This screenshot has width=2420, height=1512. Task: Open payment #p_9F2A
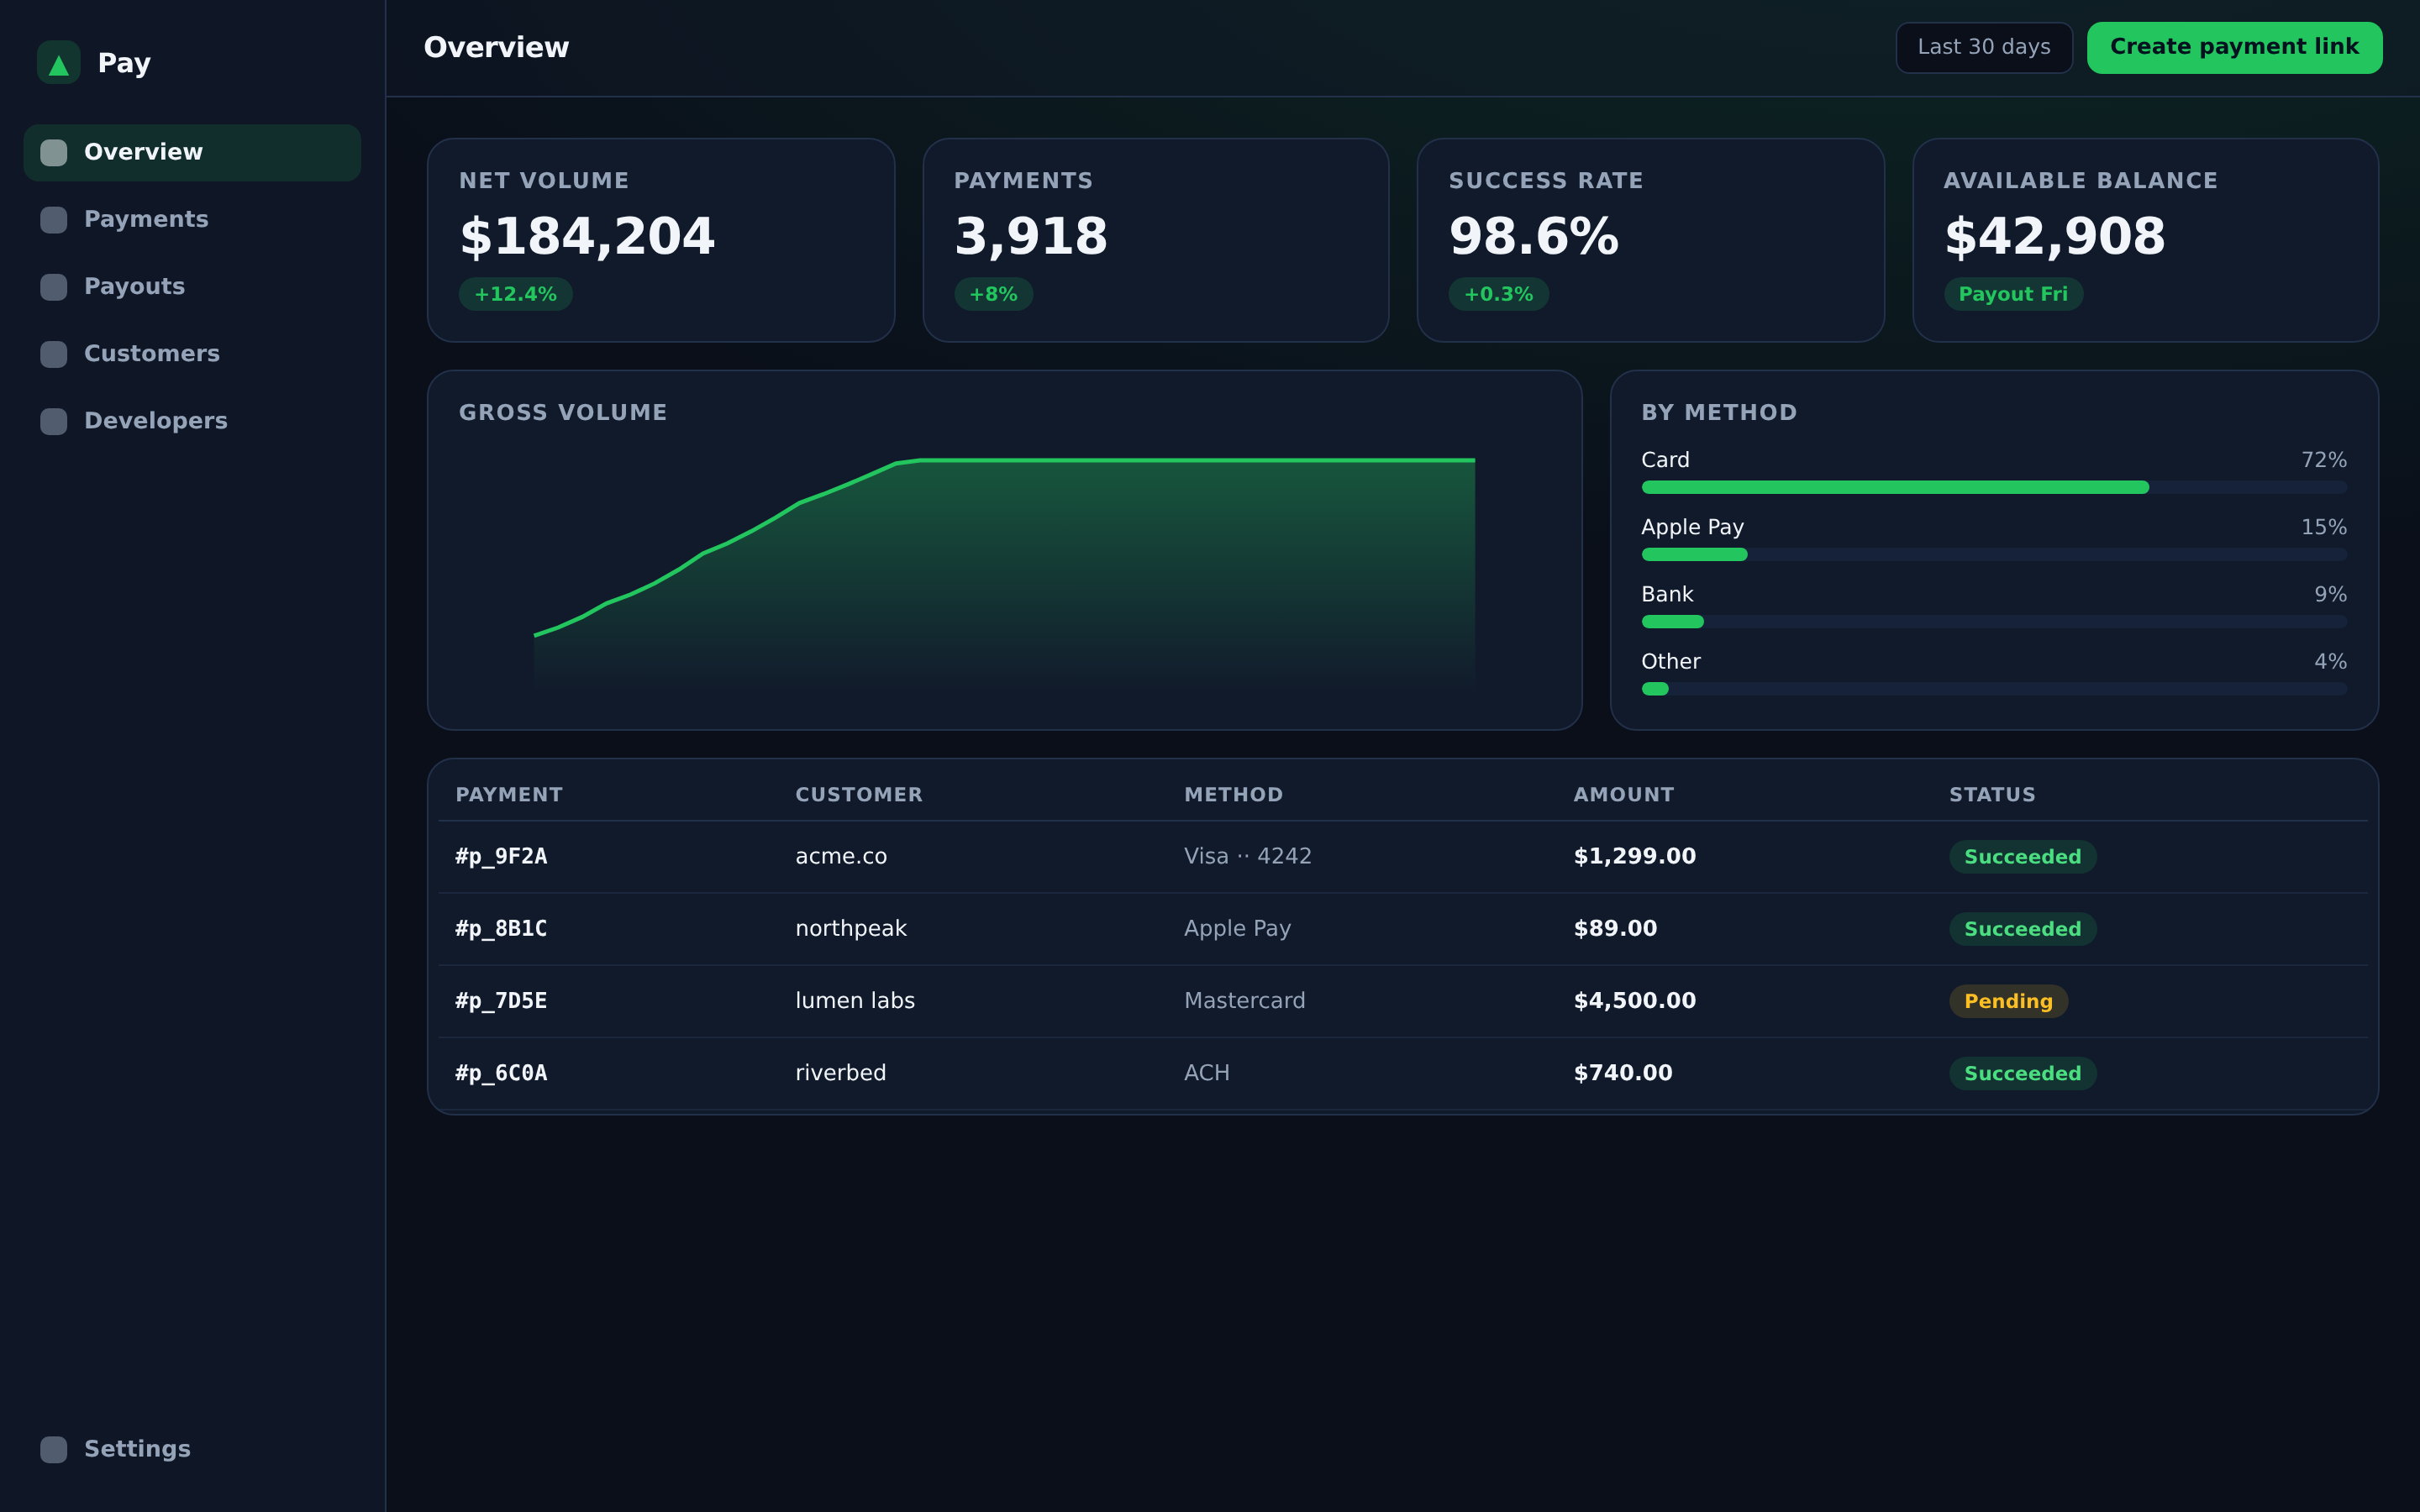tap(501, 857)
